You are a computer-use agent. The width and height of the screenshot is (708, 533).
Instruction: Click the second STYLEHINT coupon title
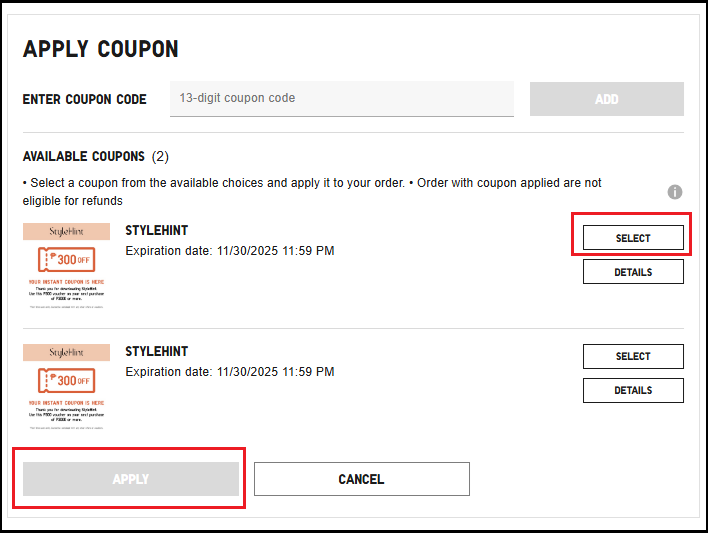[157, 352]
